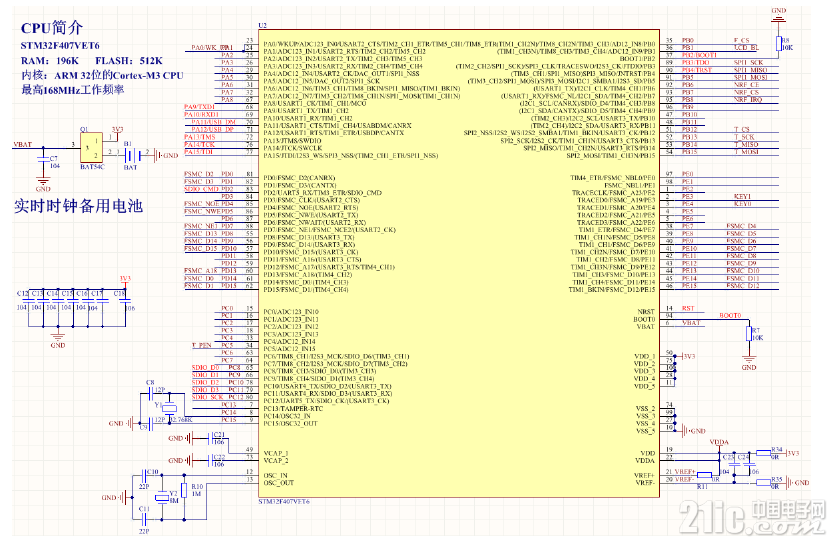Select capacitor C22 on VCAP_2
833x543 pixels.
[x=210, y=461]
